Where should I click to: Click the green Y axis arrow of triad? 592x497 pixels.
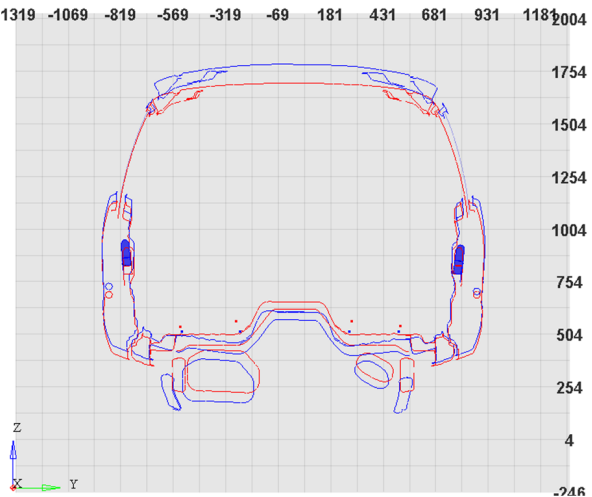coord(51,488)
